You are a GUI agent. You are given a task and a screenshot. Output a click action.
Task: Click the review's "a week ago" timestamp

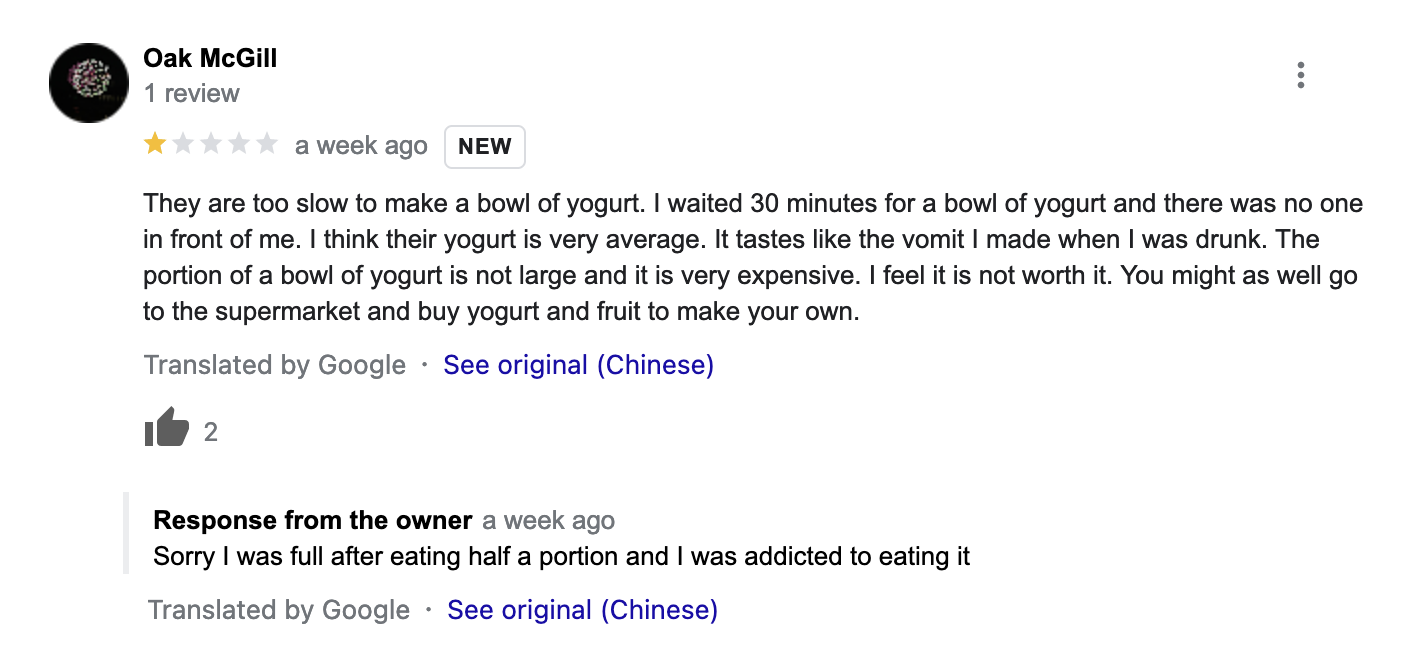click(x=361, y=146)
